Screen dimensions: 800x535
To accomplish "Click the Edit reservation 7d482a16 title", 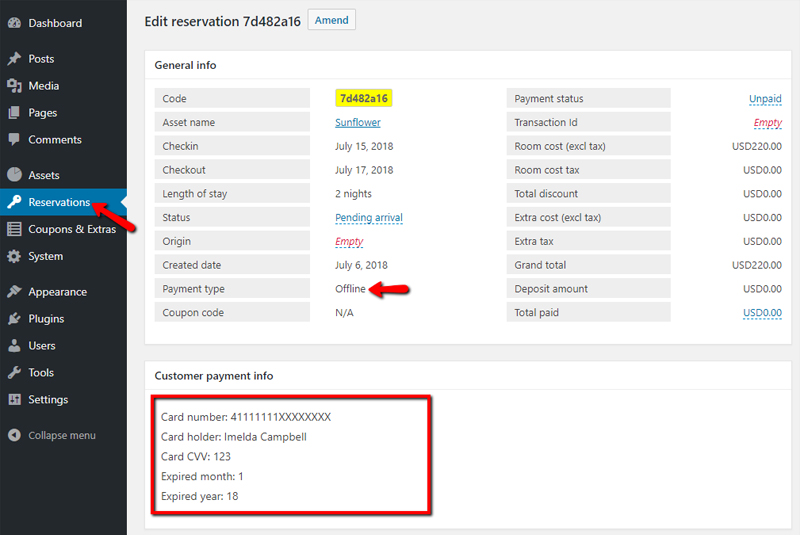I will 222,21.
